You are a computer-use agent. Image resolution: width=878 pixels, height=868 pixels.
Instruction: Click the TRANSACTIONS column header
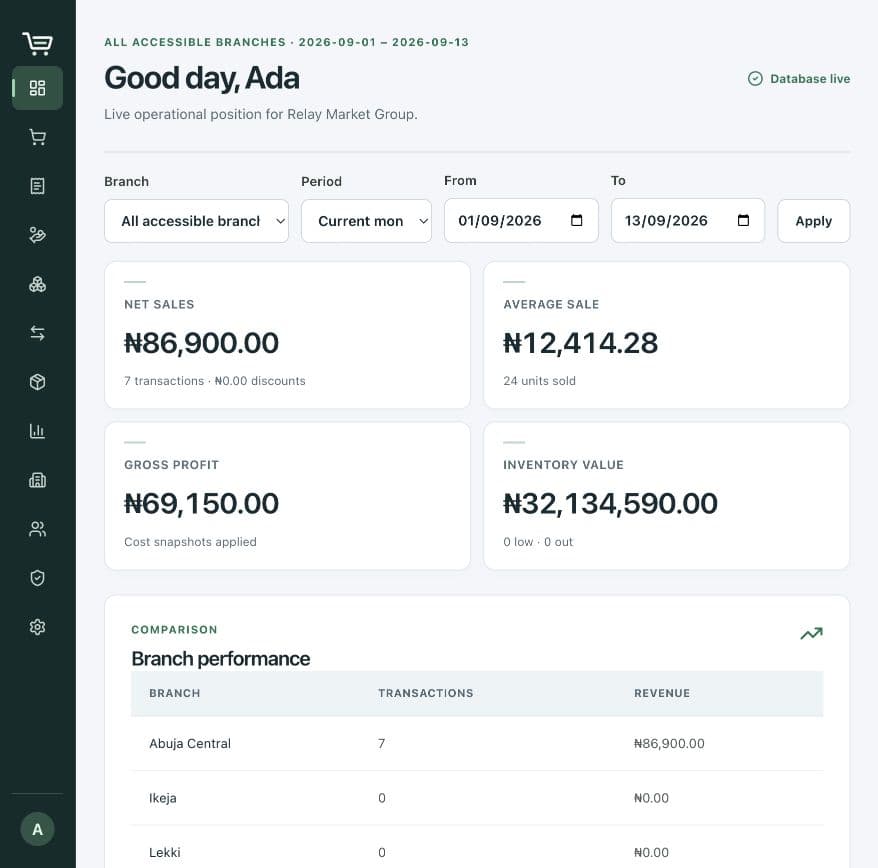(x=426, y=693)
